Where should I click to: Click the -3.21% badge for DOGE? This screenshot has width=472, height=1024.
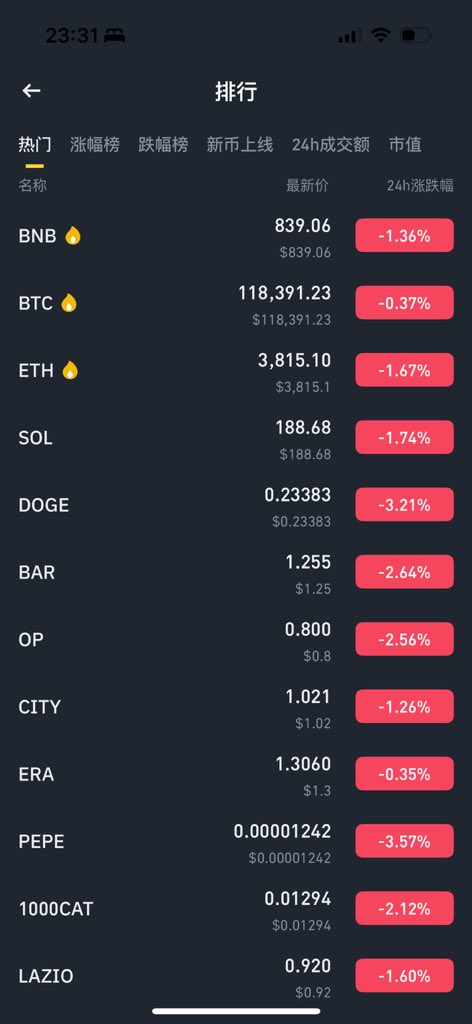[x=404, y=505]
